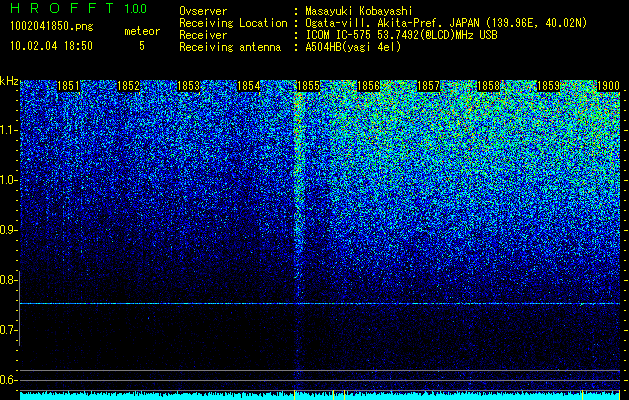Click the 1855 time marker

point(308,86)
